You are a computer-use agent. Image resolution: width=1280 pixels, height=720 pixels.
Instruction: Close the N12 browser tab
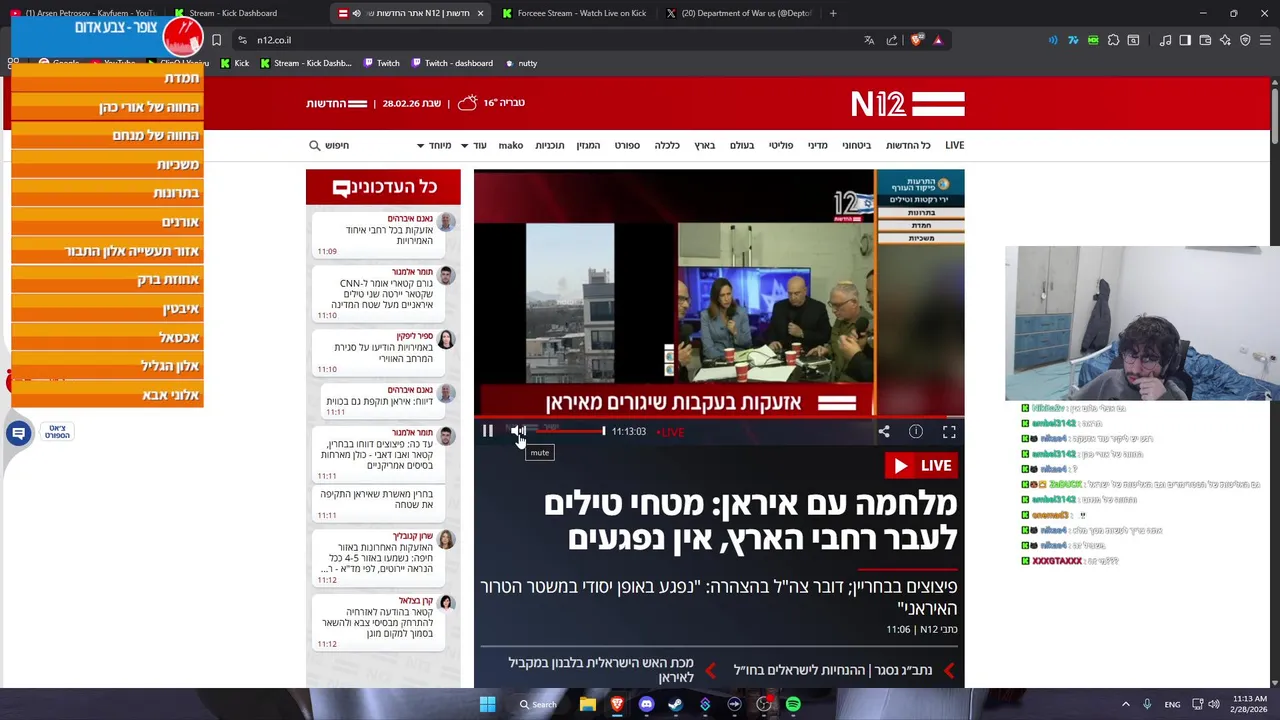pos(480,13)
